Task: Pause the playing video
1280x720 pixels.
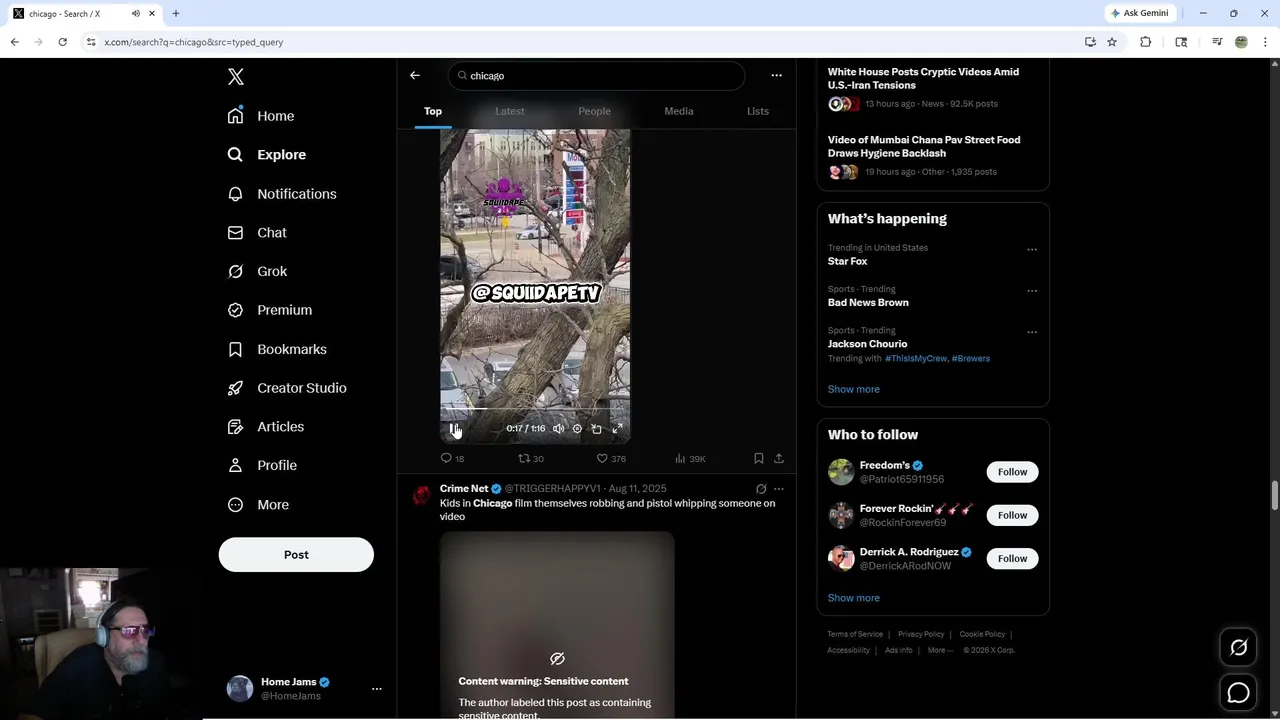Action: coord(454,429)
